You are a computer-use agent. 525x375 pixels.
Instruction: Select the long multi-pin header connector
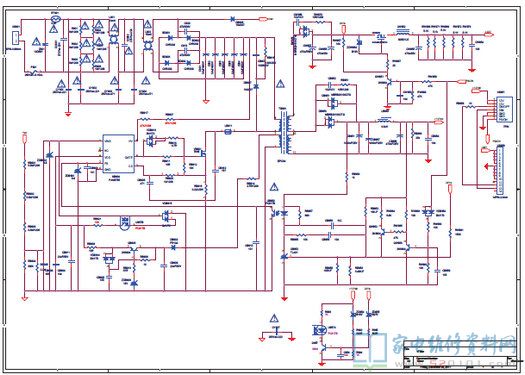pyautogui.click(x=501, y=170)
